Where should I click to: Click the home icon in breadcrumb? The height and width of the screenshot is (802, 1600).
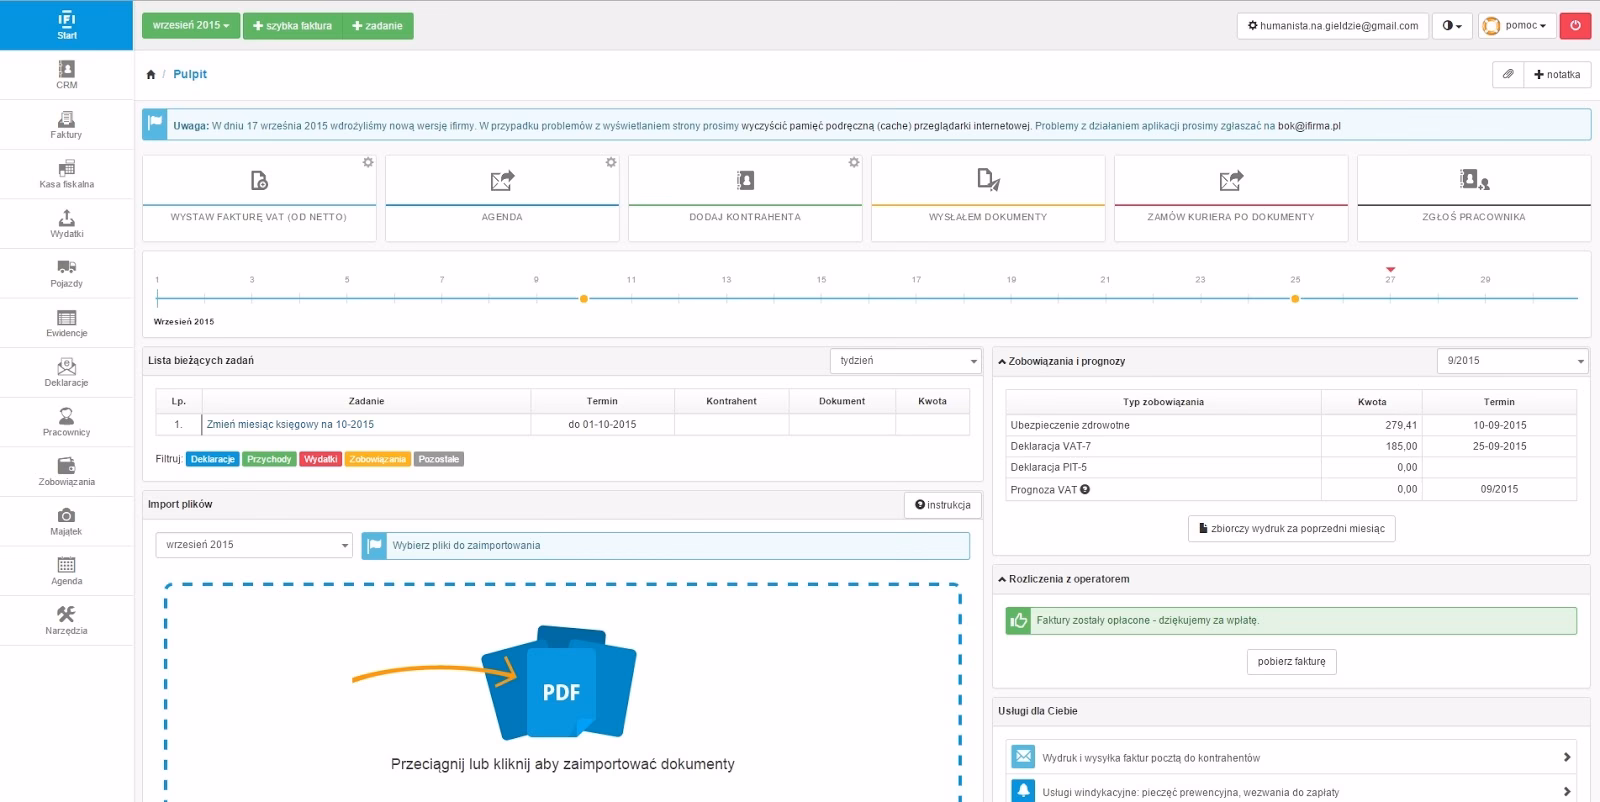click(151, 74)
